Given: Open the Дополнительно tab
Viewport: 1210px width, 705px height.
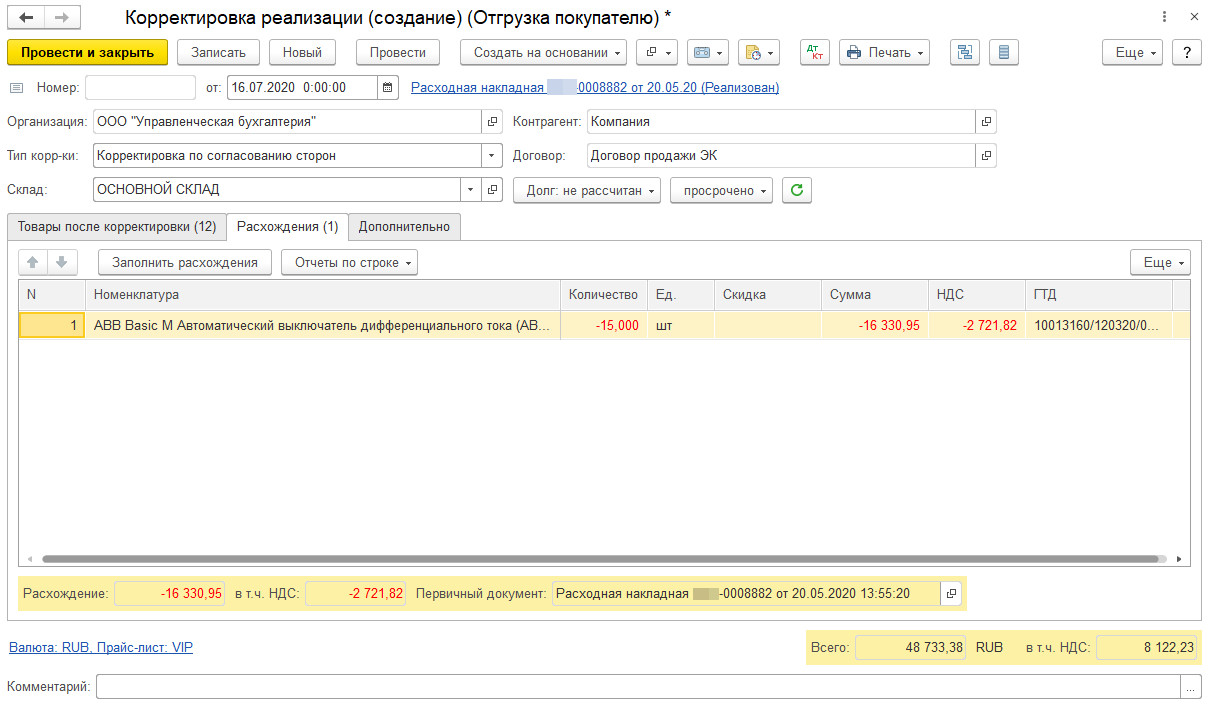Looking at the screenshot, I should click(x=404, y=227).
